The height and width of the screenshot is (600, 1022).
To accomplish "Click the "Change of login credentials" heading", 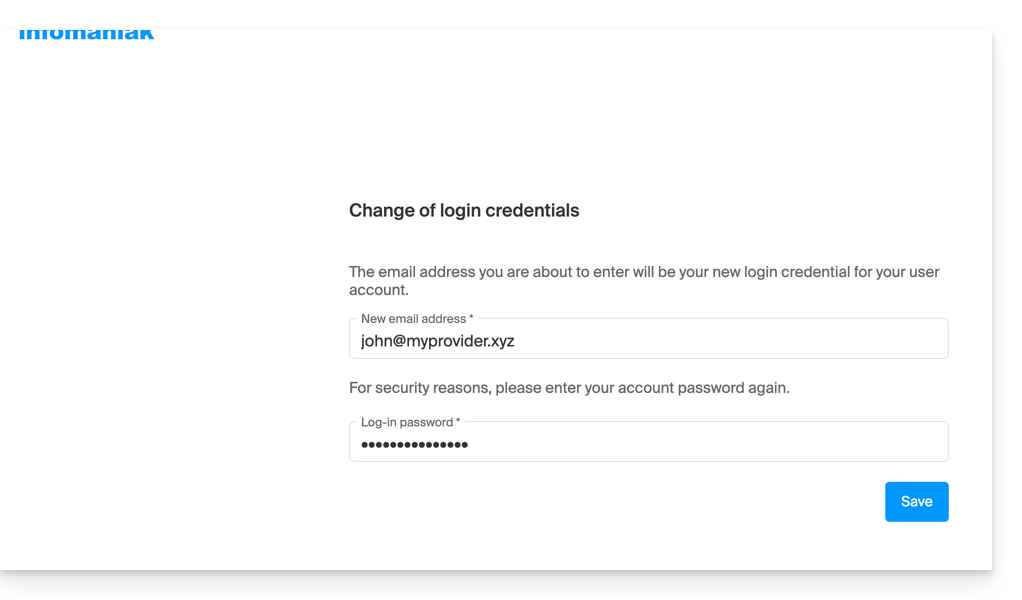I will click(x=464, y=211).
